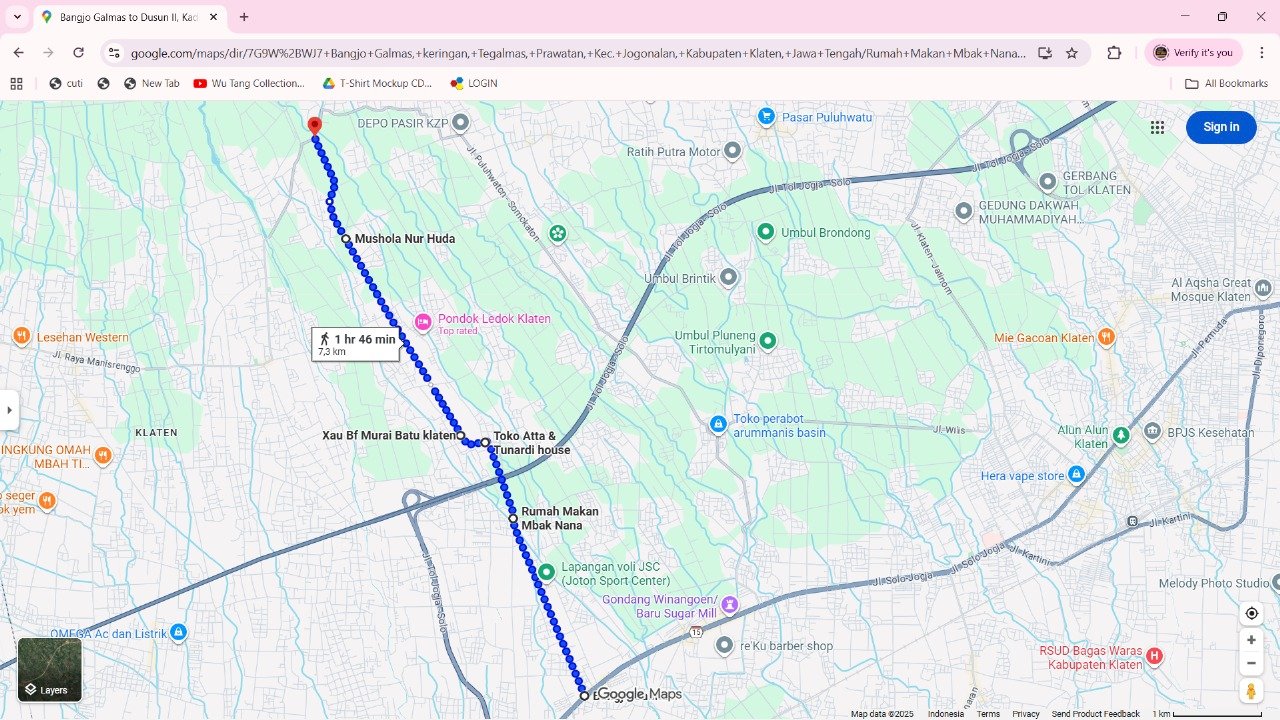Click the show your location button
Screen dimensions: 1280x720
pos(1251,613)
